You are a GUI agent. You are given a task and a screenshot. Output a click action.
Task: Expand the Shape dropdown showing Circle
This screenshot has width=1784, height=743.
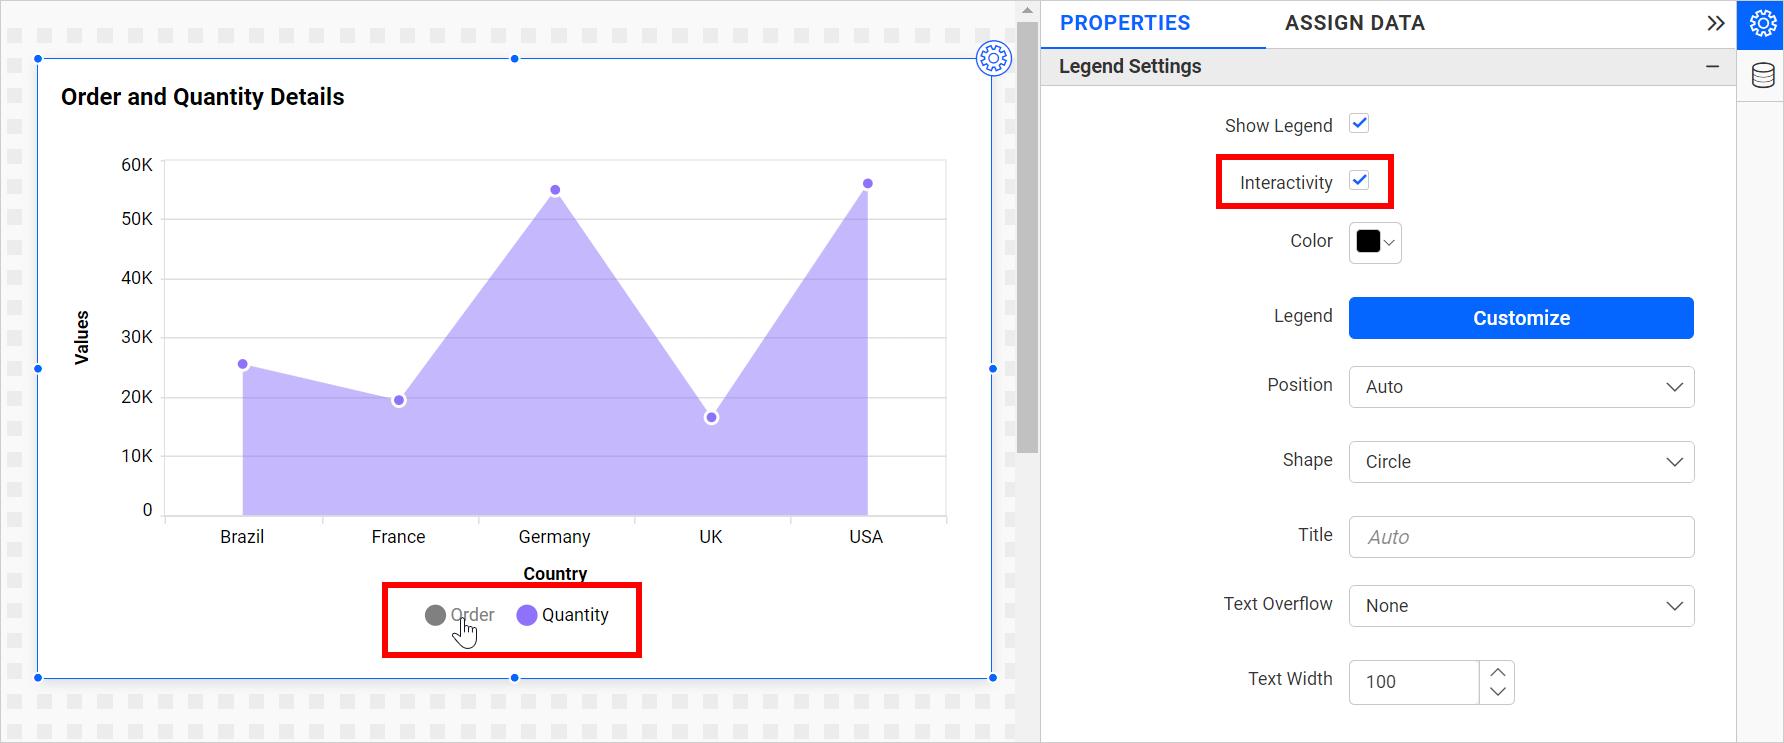click(x=1520, y=462)
